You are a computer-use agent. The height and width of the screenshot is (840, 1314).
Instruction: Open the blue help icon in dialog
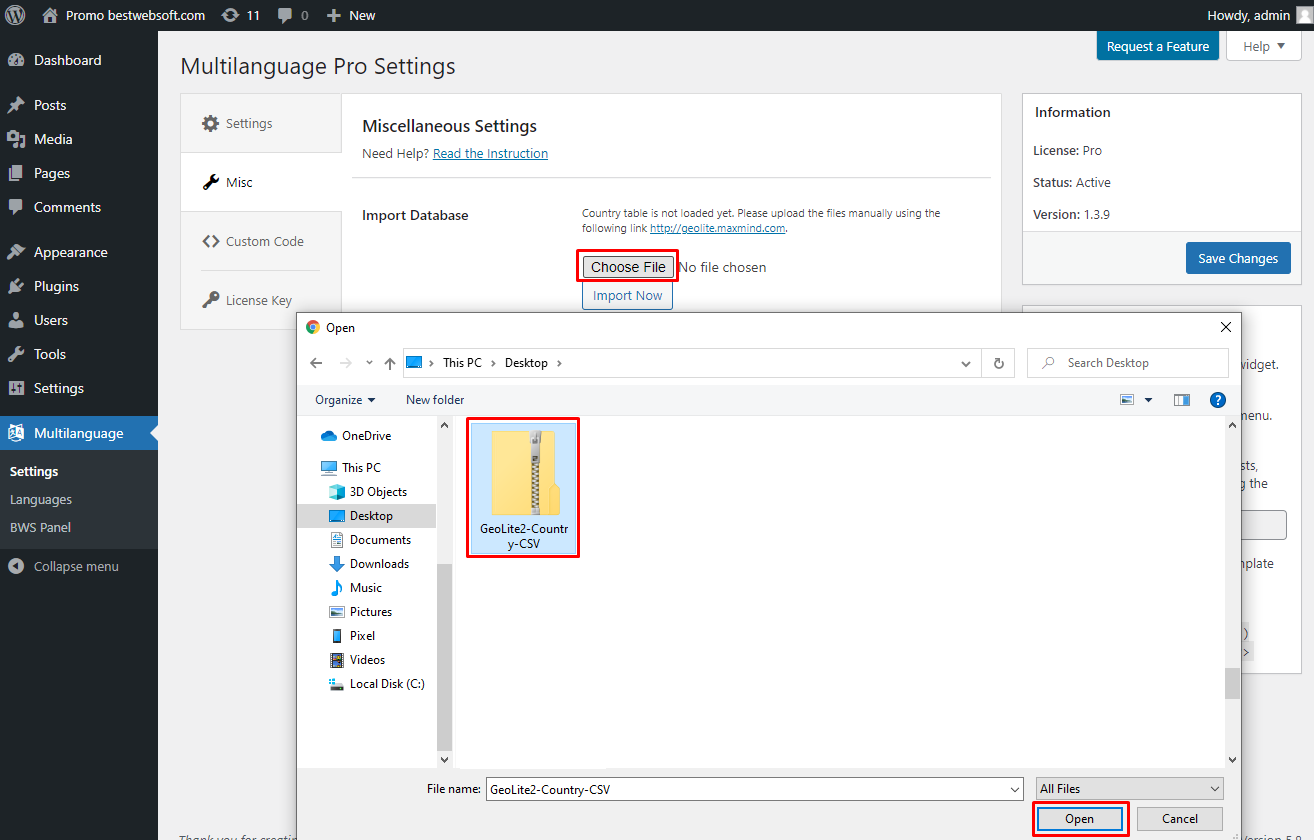[1218, 400]
